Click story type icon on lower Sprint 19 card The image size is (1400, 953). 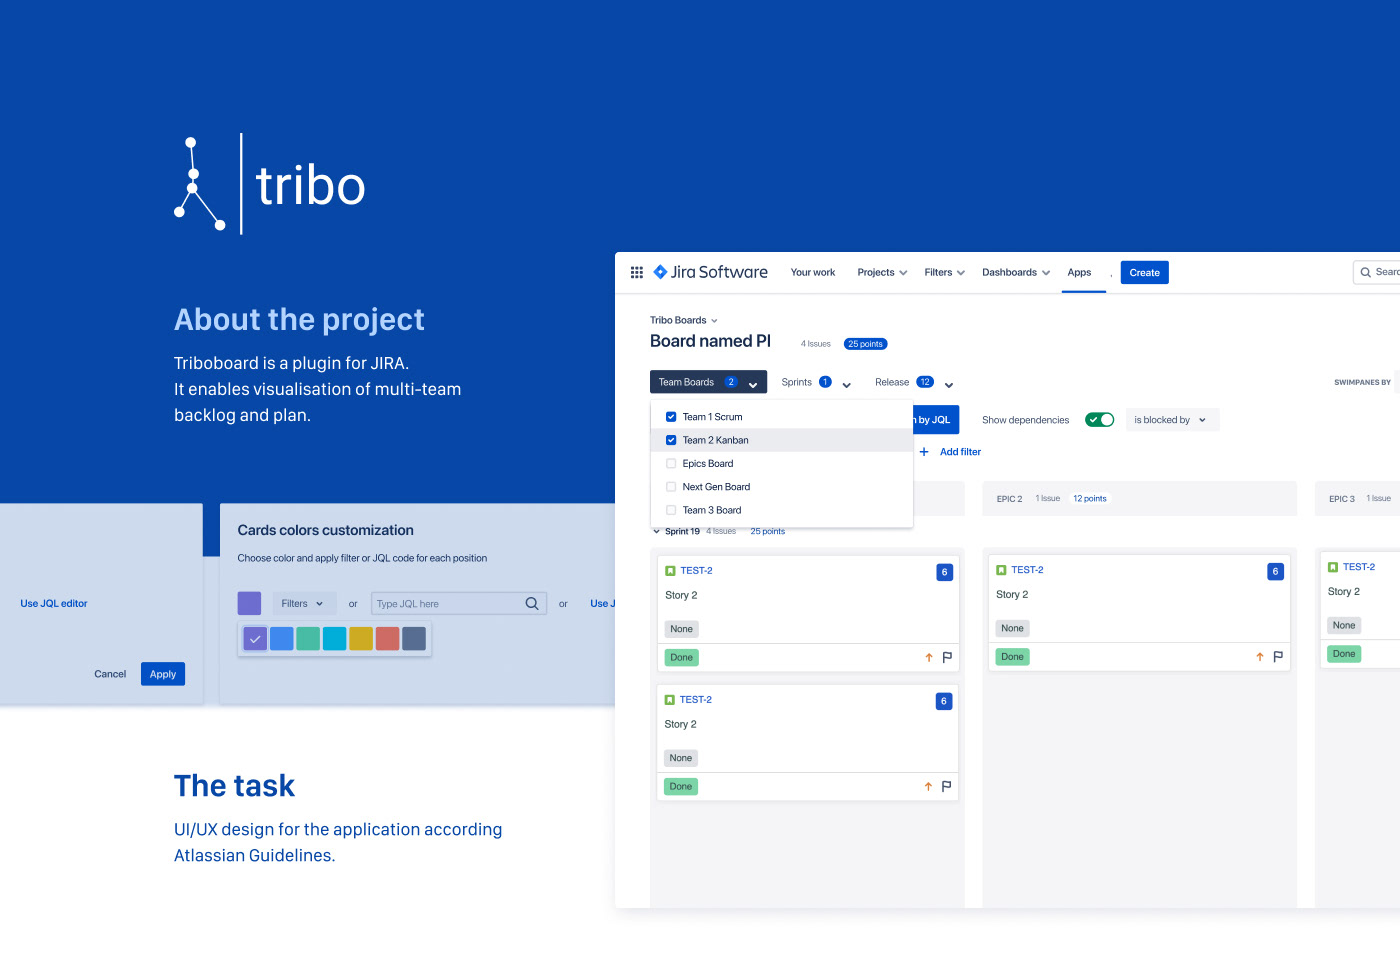pyautogui.click(x=670, y=700)
